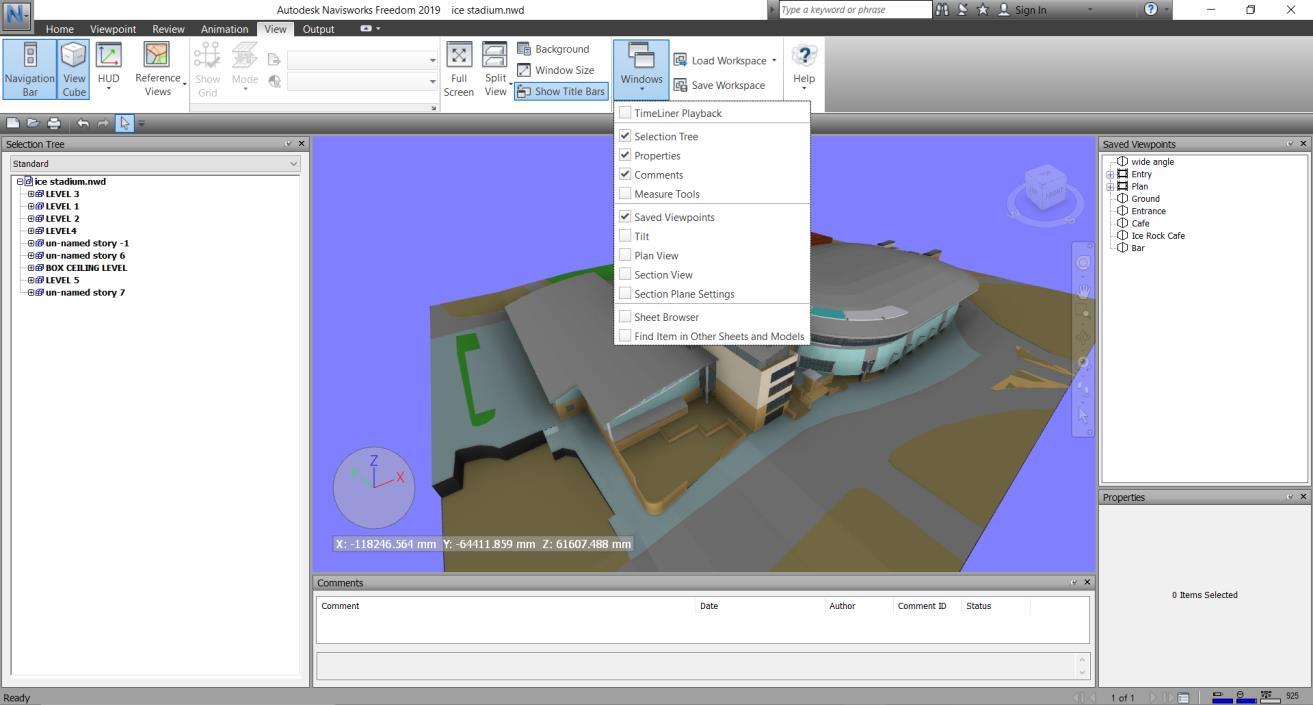This screenshot has height=705, width=1313.
Task: Click the star favorites icon in the title bar
Action: coord(982,9)
